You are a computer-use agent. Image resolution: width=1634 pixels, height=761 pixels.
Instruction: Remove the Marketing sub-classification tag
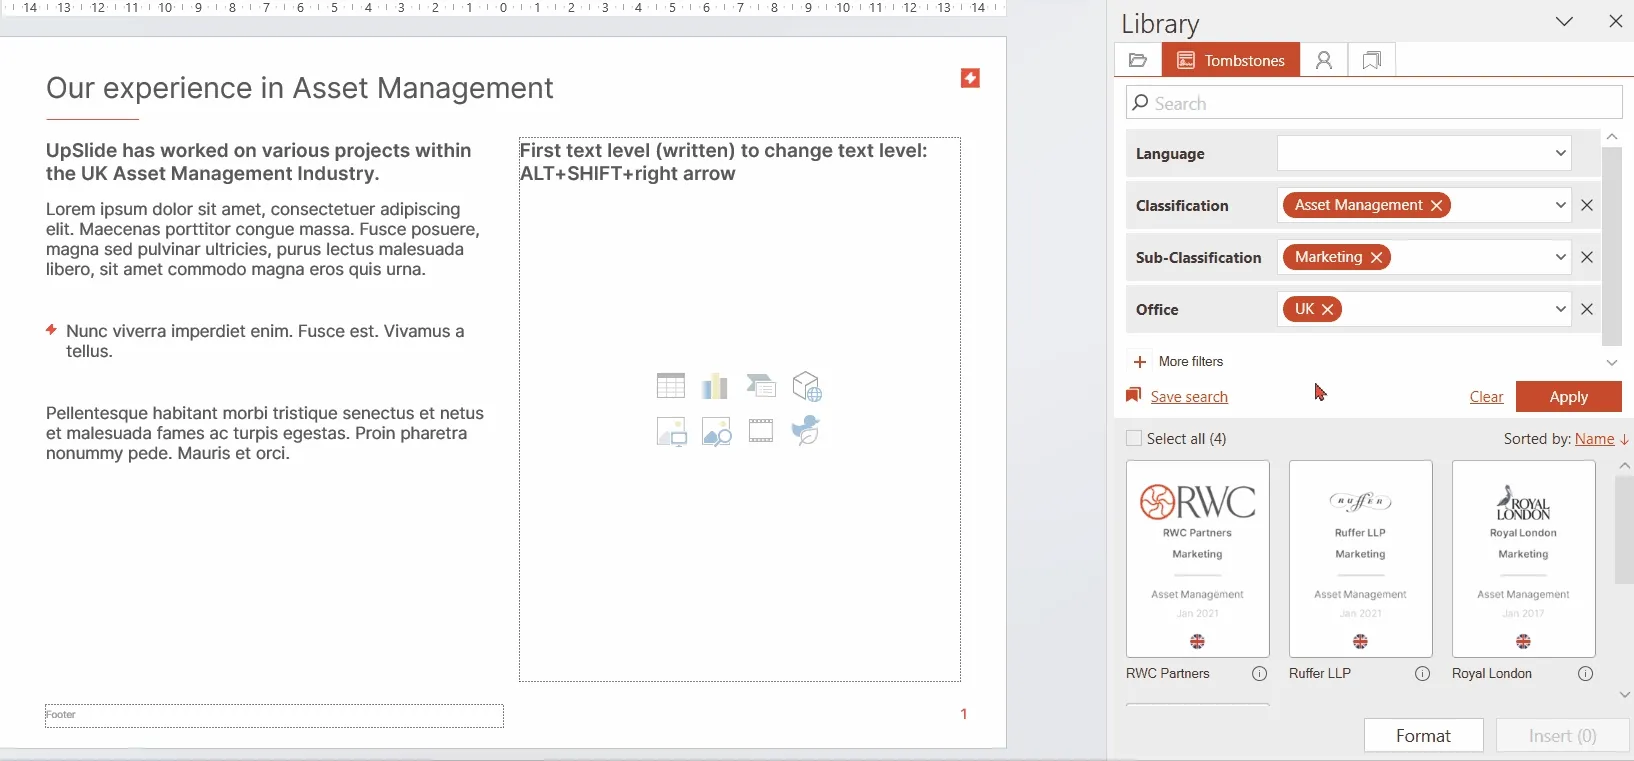(x=1377, y=257)
